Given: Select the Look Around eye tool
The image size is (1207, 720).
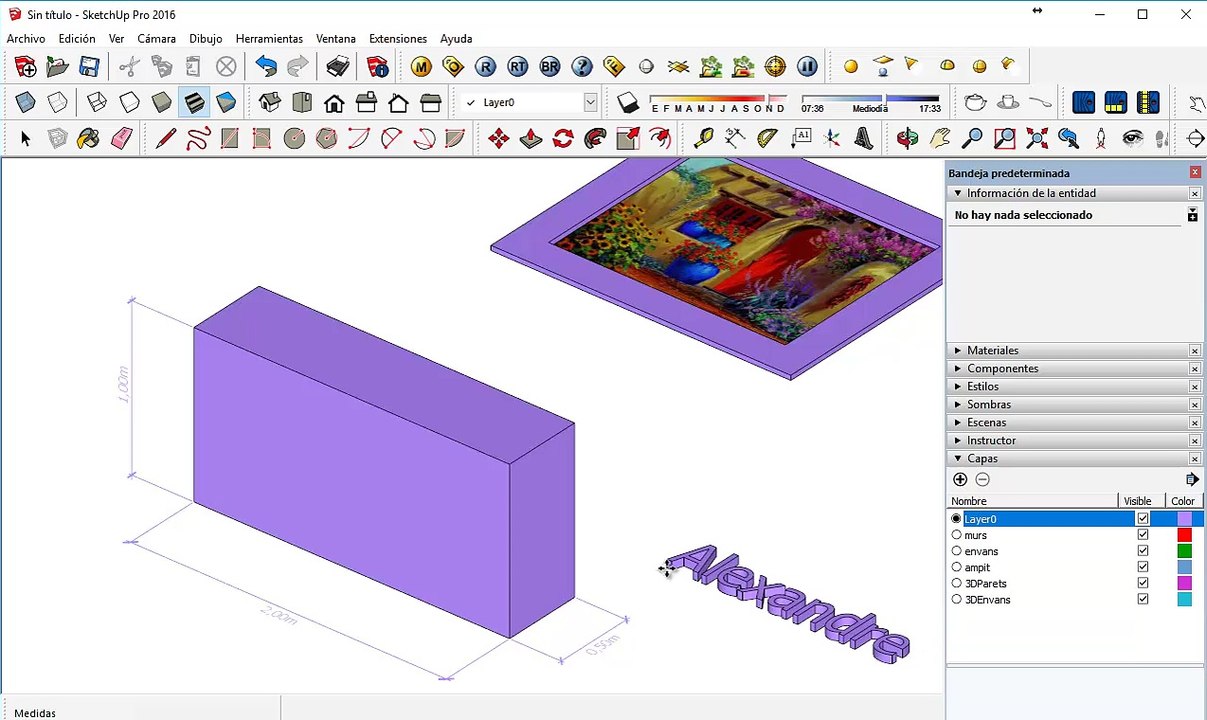Looking at the screenshot, I should tap(1132, 138).
